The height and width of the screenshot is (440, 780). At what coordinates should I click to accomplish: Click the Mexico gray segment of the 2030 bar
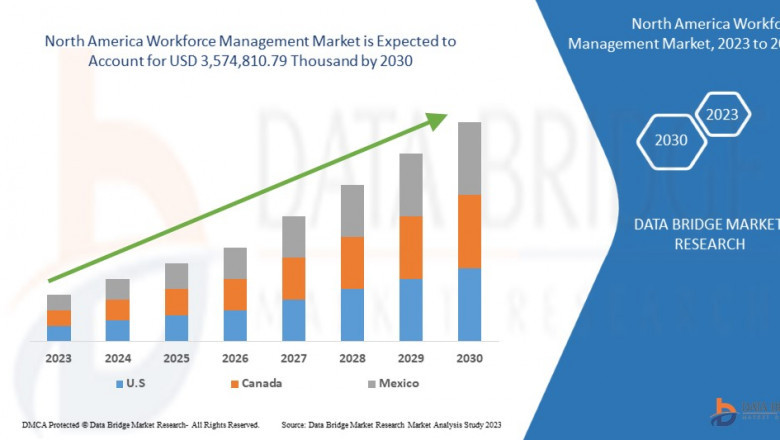(x=470, y=158)
